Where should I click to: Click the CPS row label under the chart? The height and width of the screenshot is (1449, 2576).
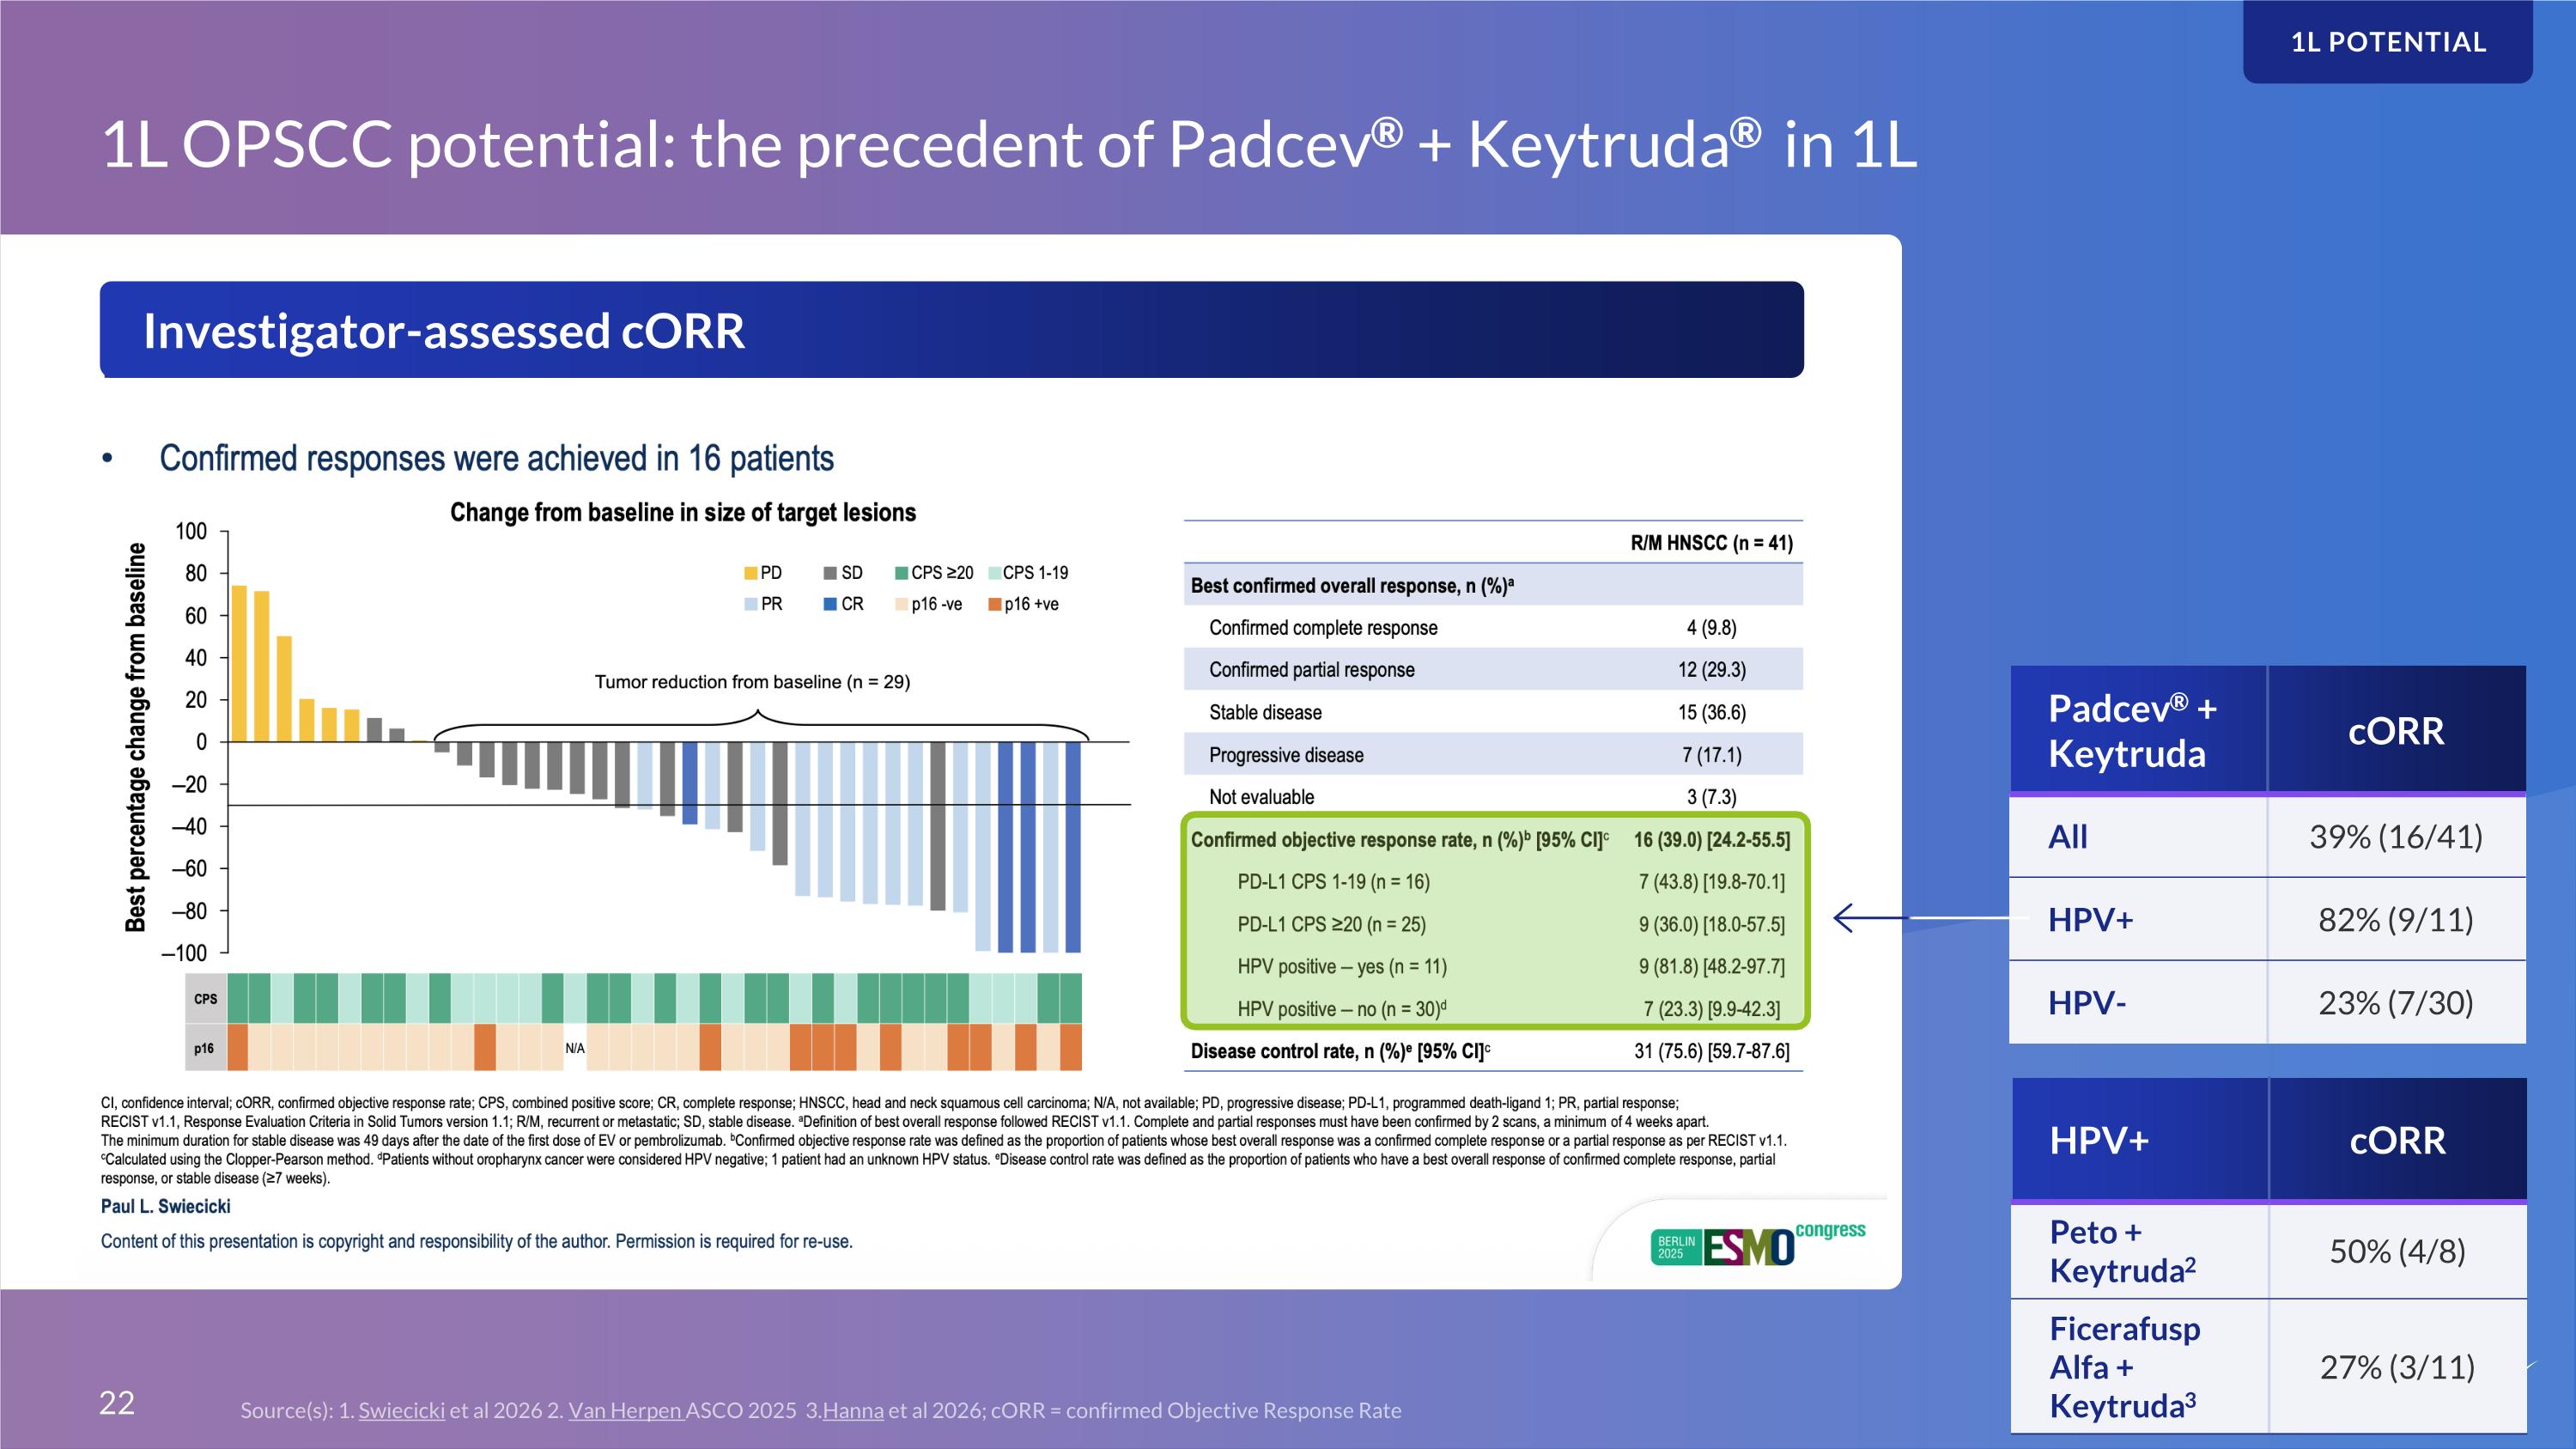pos(206,998)
